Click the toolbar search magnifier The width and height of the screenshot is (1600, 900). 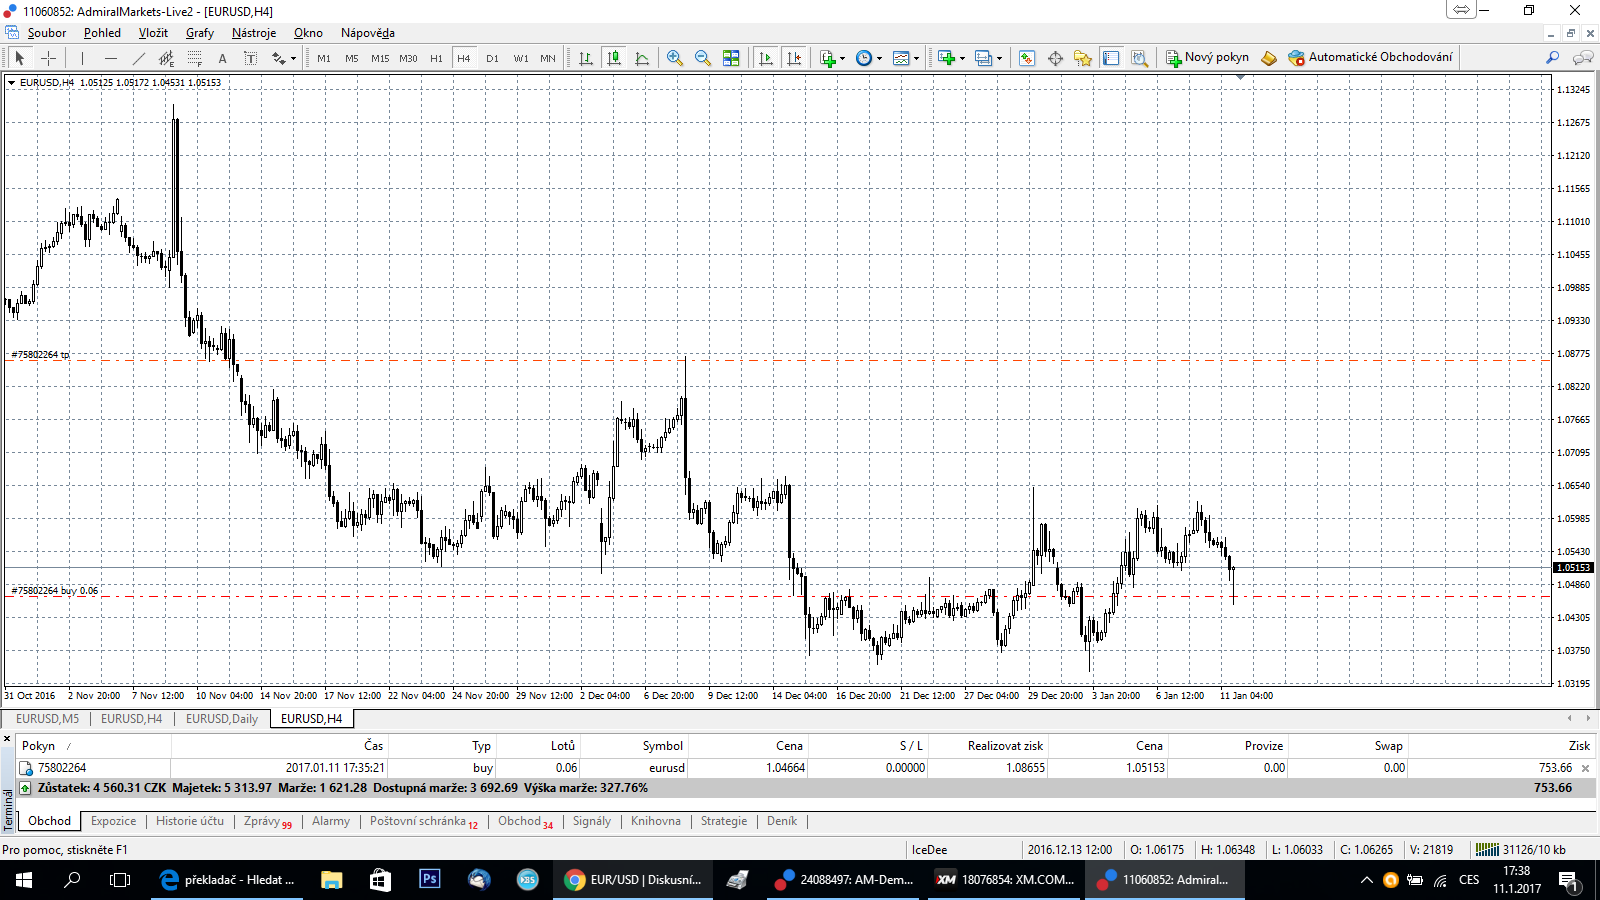(1552, 58)
